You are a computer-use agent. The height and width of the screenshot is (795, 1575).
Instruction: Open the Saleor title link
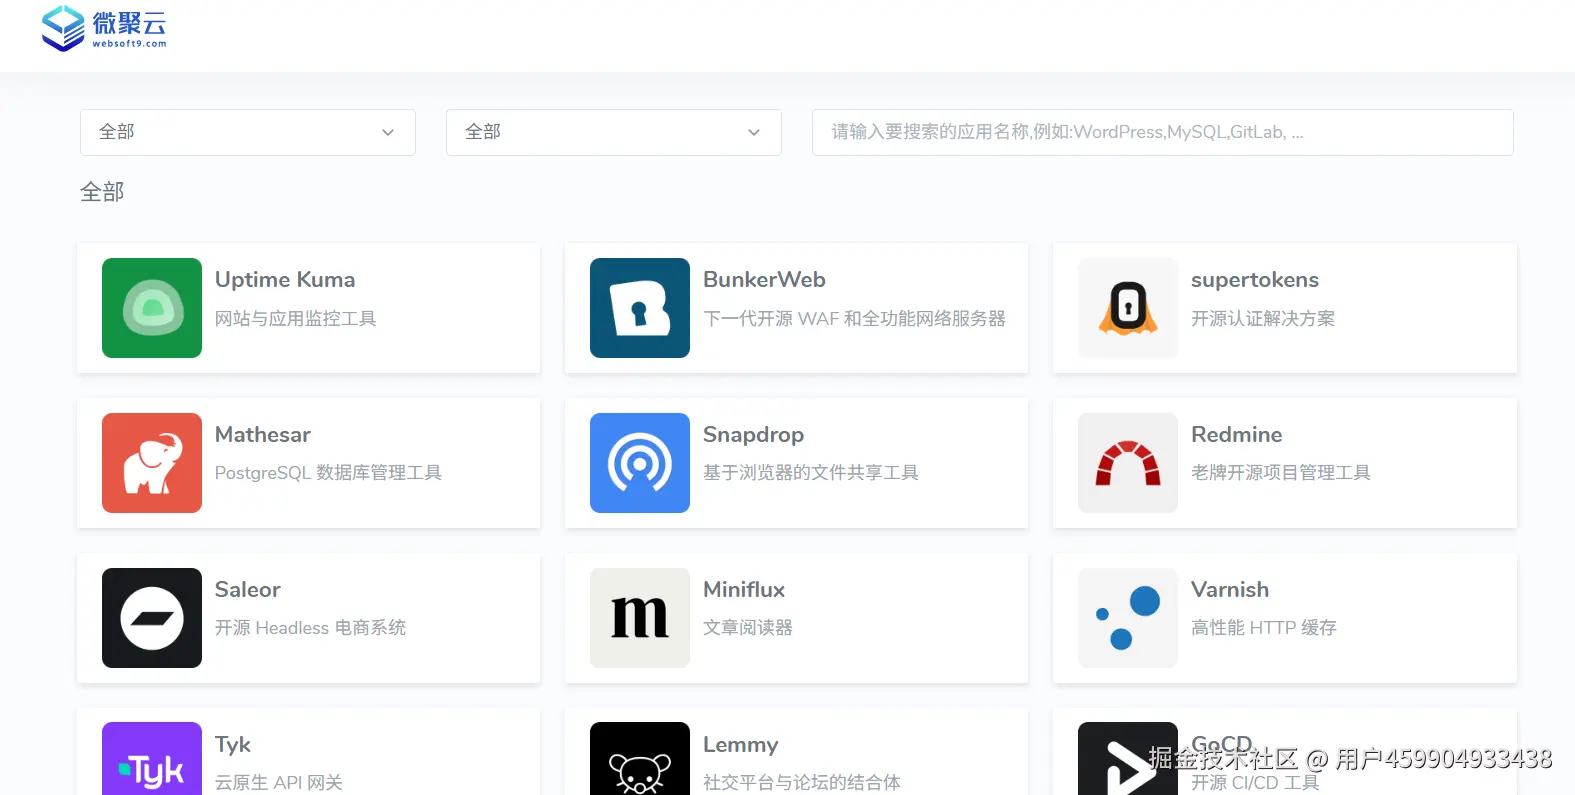(248, 590)
